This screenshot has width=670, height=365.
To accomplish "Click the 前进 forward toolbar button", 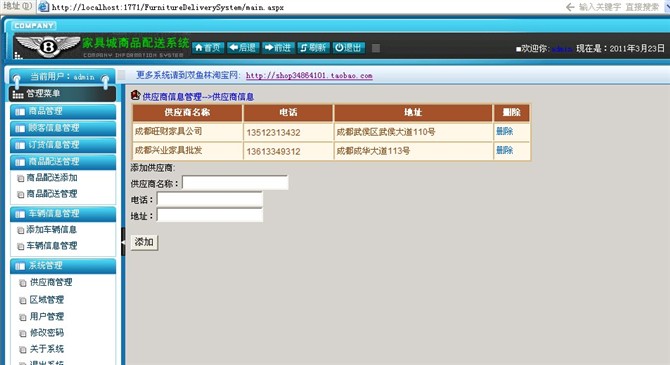I will tap(278, 48).
